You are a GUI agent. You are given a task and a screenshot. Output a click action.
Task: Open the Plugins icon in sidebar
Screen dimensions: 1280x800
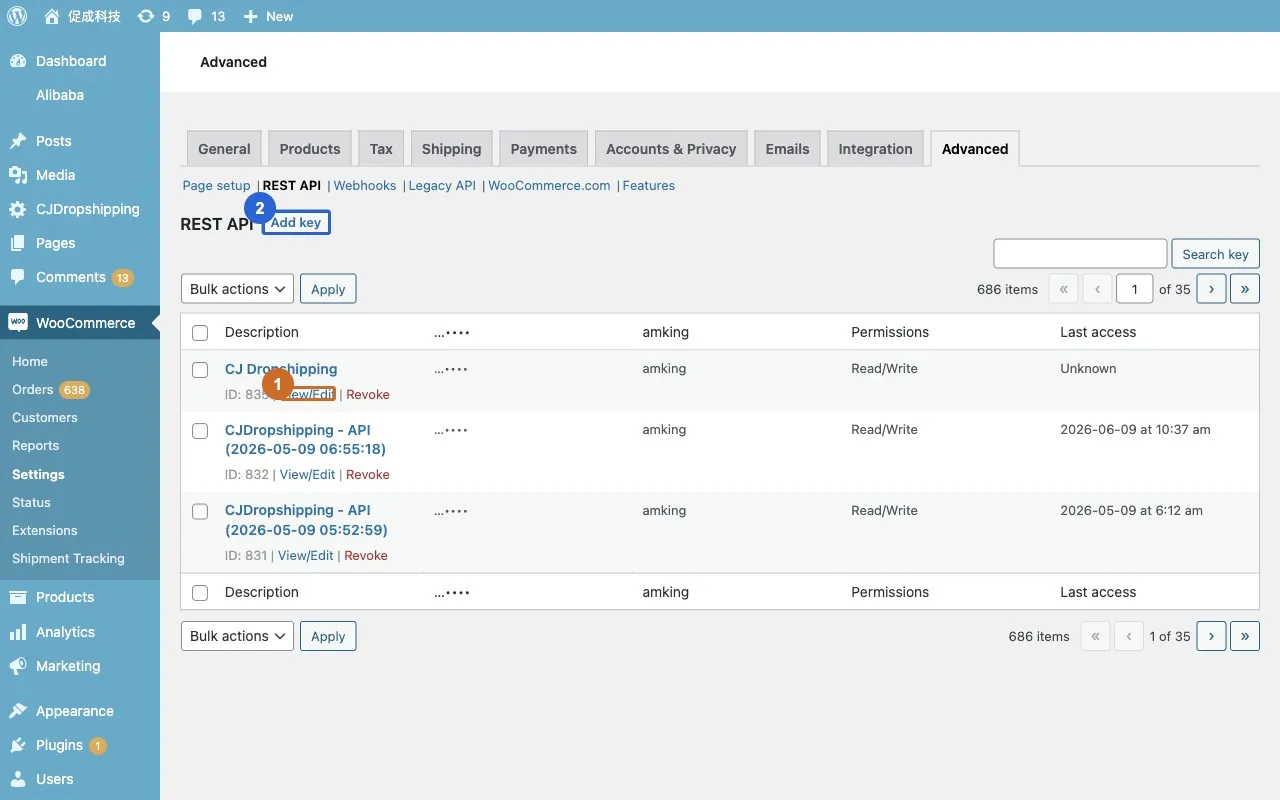coord(18,745)
